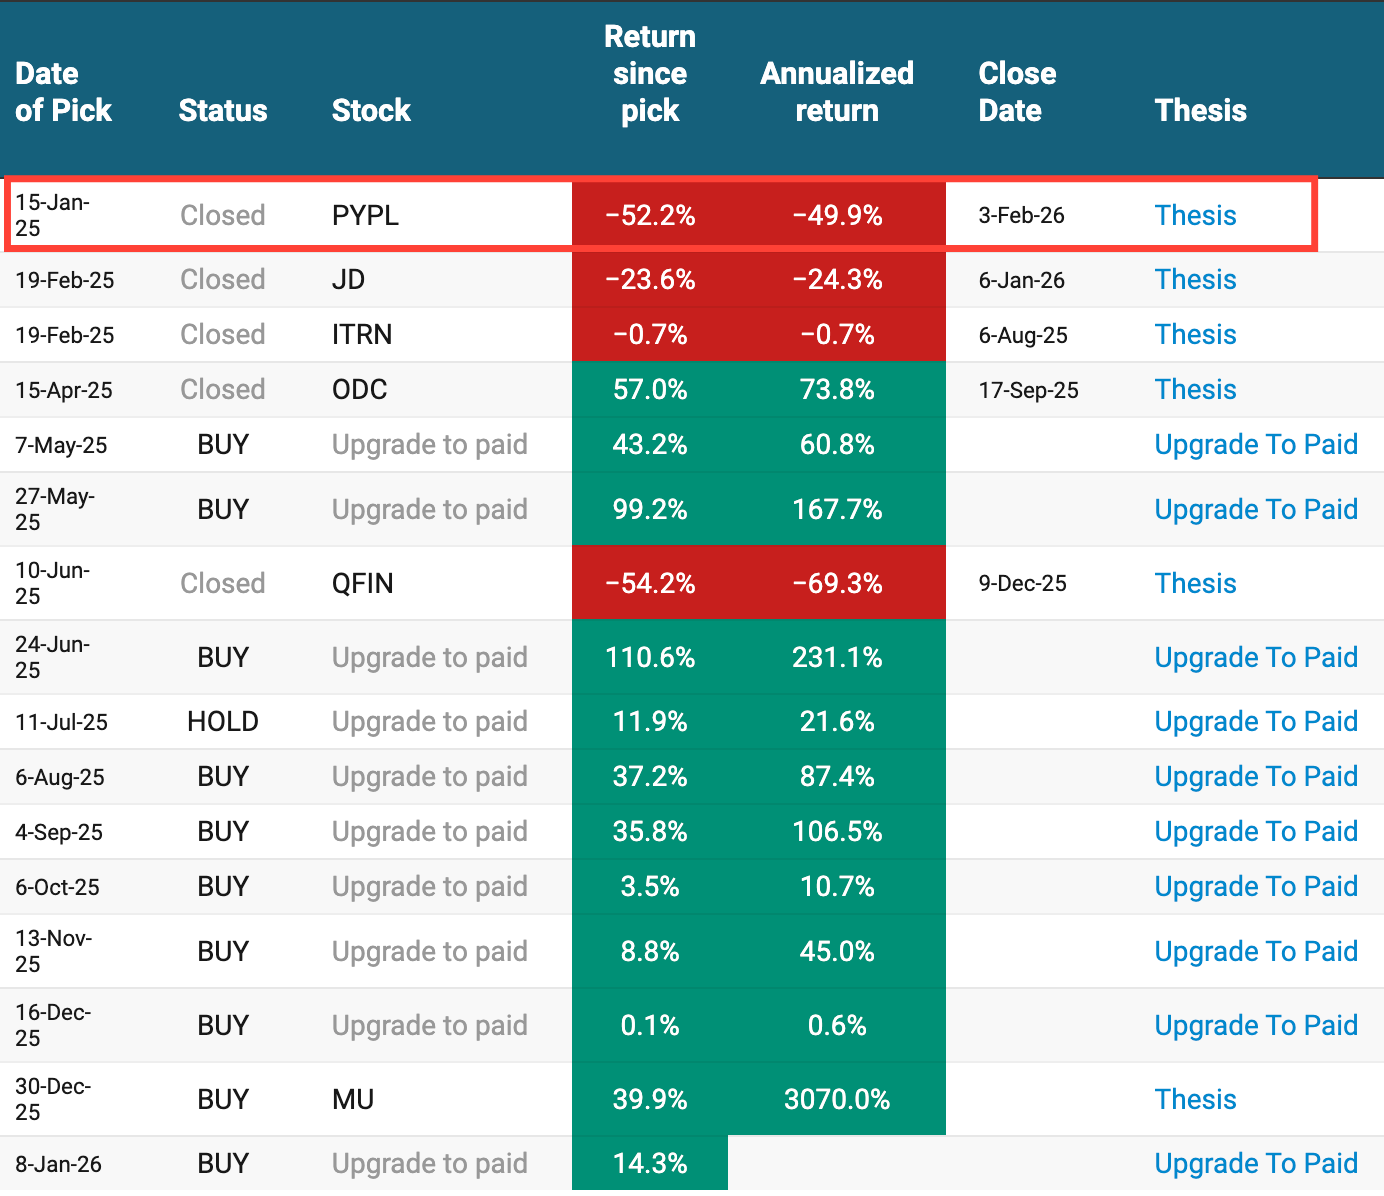Select the QFIN Closed status cell
This screenshot has width=1384, height=1196.
pos(222,583)
